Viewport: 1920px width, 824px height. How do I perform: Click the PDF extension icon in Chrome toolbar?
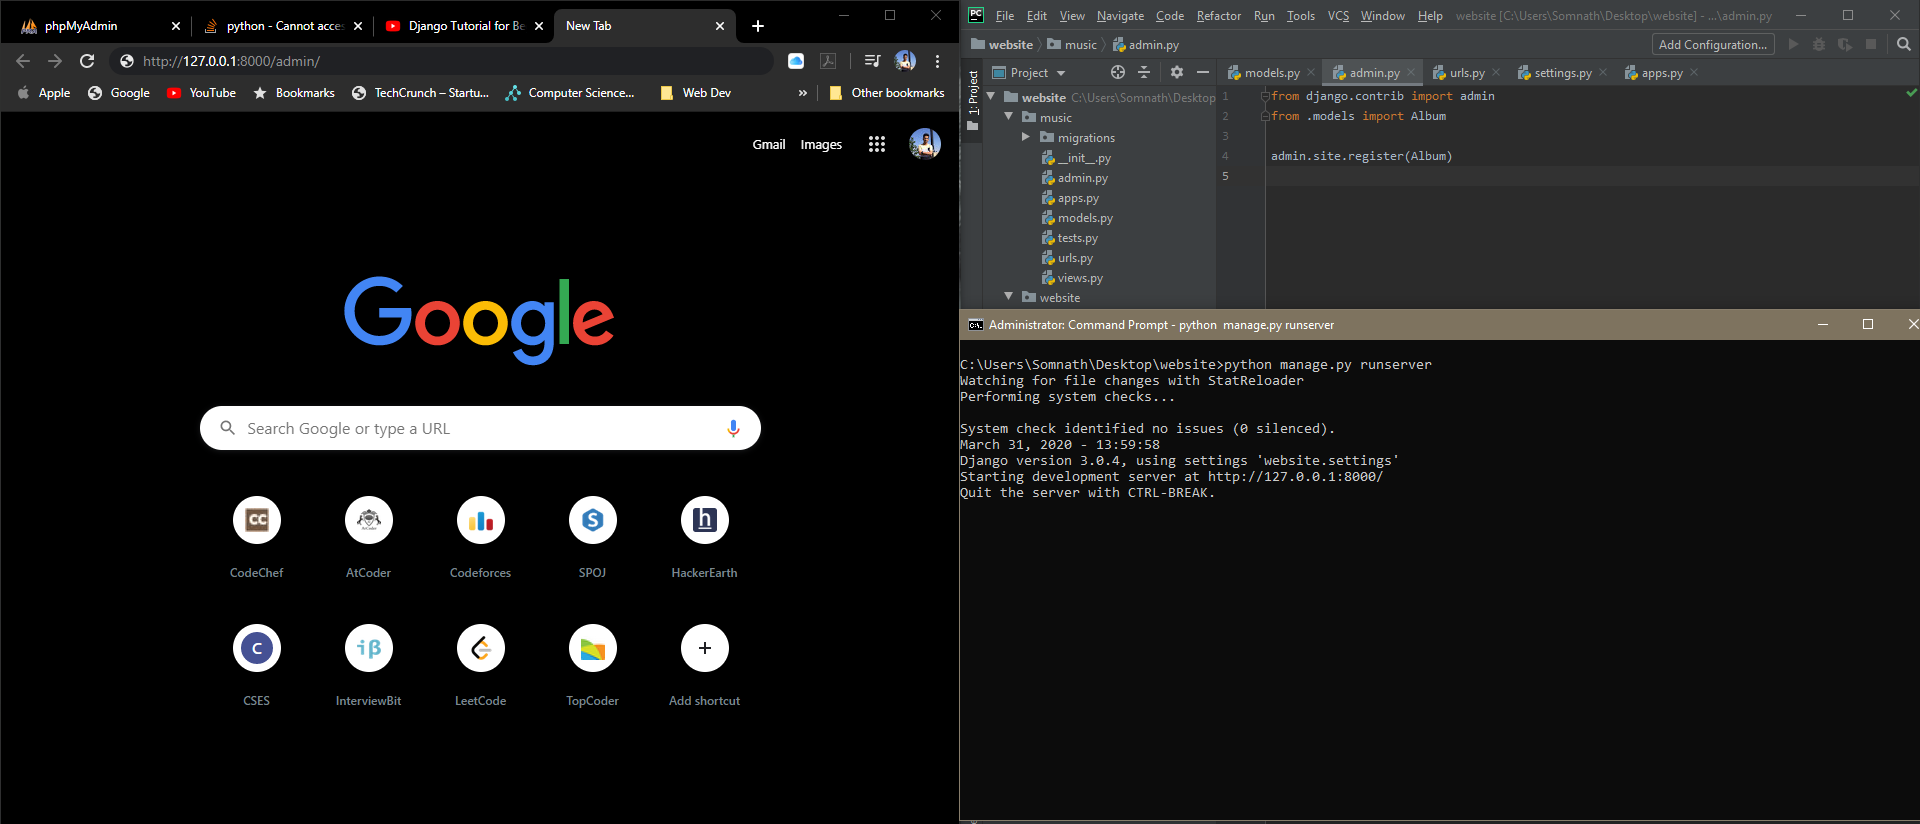[x=828, y=61]
